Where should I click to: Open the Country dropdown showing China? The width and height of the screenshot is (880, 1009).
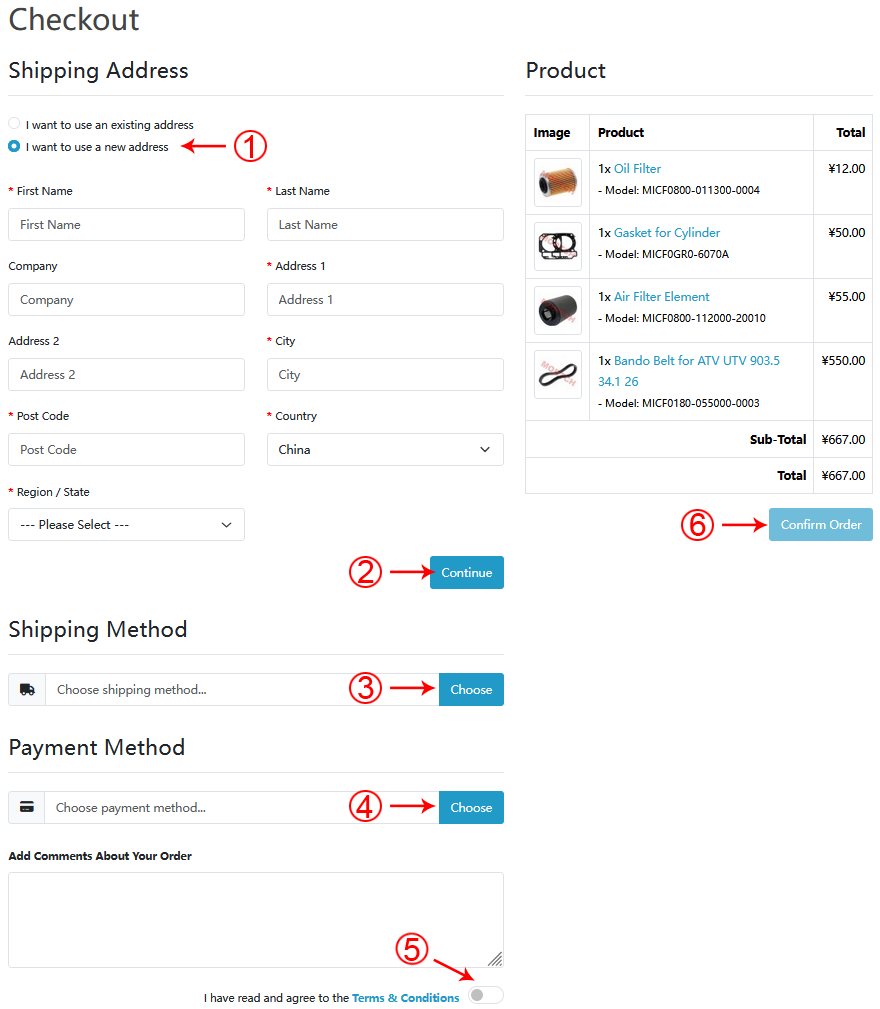[x=385, y=449]
